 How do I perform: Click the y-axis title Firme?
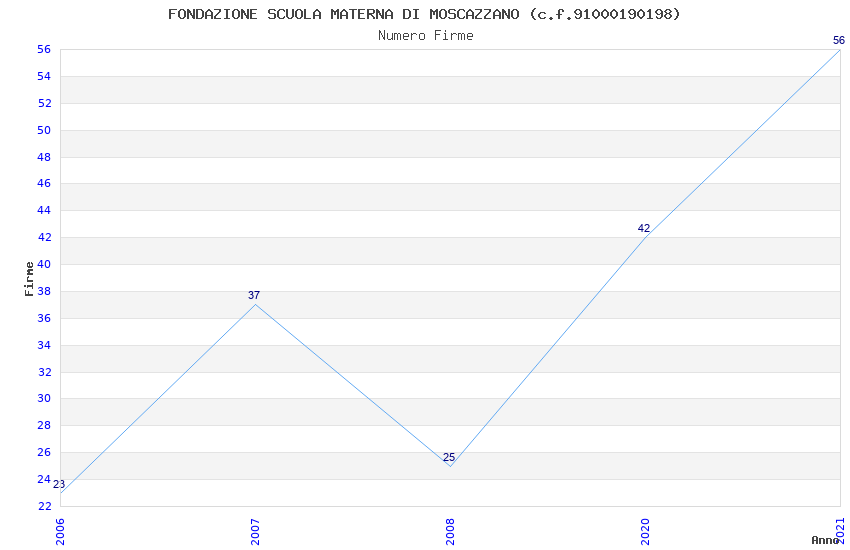pyautogui.click(x=29, y=279)
